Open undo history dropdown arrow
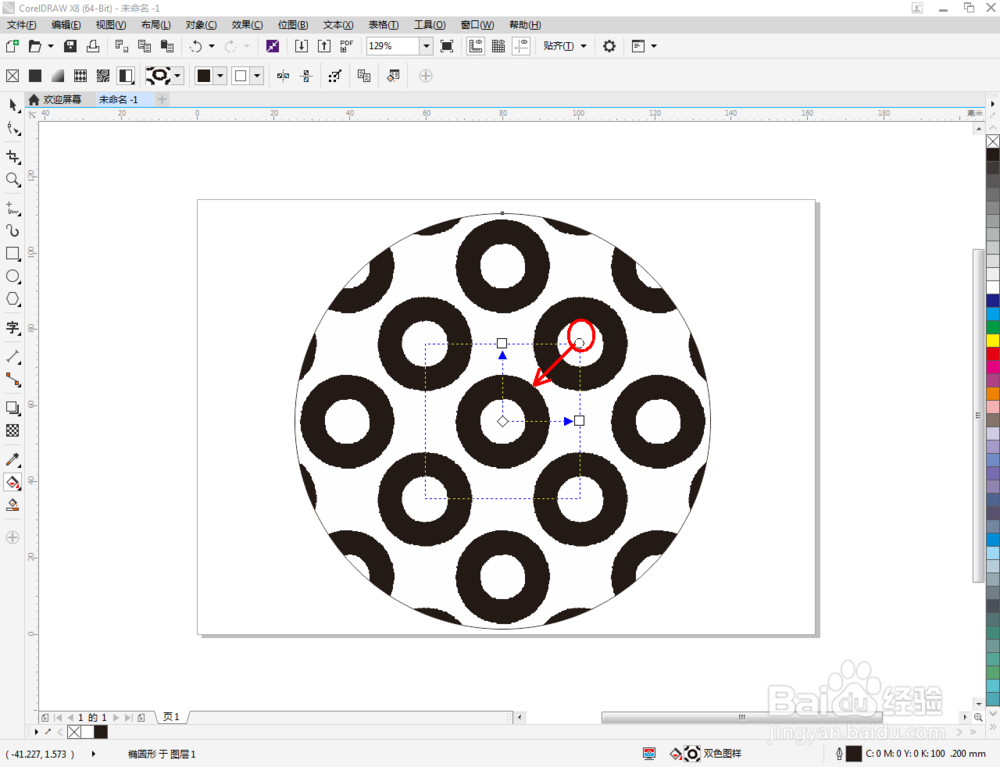 coord(212,46)
